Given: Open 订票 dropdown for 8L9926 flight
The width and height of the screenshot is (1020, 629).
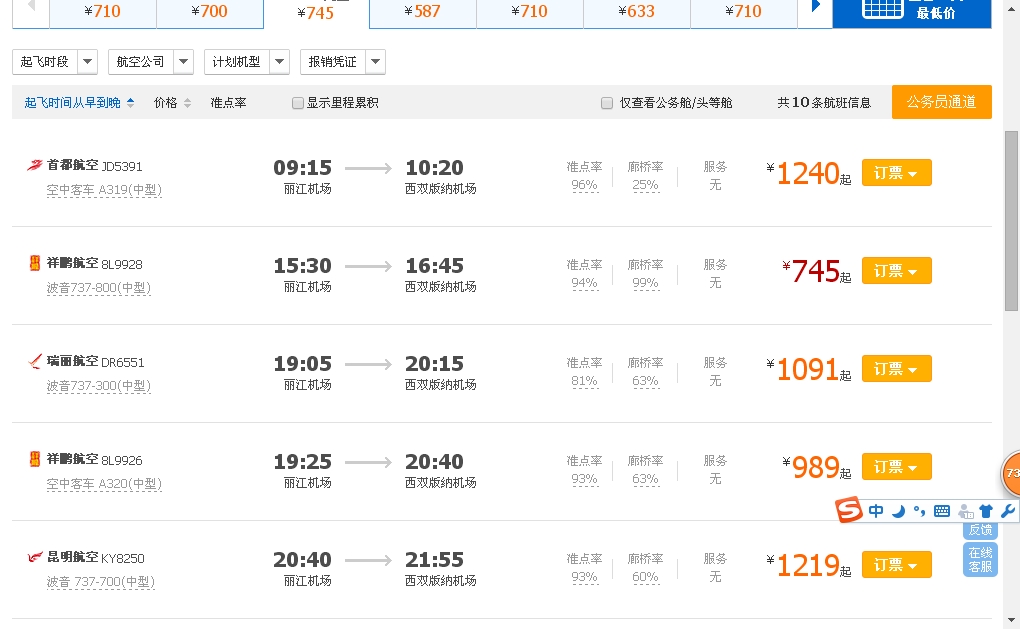Looking at the screenshot, I should [896, 467].
